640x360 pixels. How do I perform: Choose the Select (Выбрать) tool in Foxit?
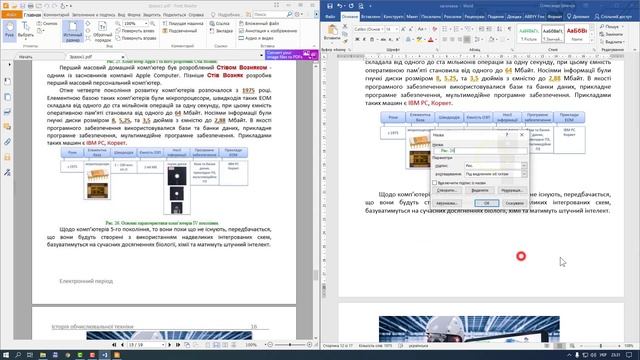click(x=25, y=30)
